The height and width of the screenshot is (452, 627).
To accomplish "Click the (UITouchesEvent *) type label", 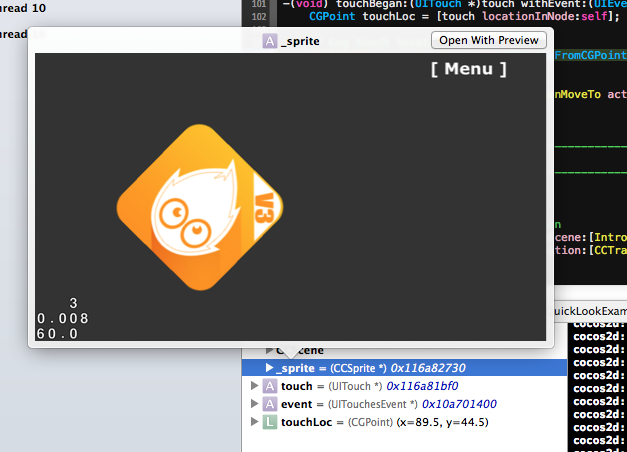I will coord(373,404).
